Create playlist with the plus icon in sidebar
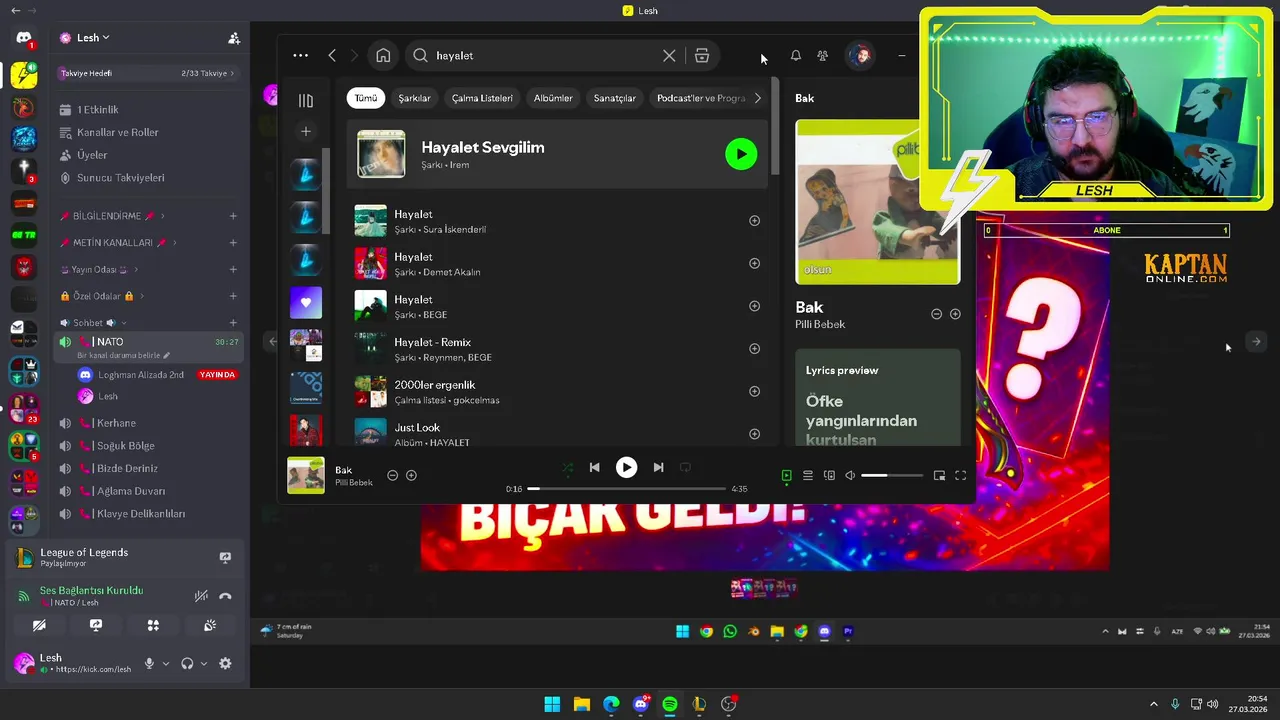Viewport: 1280px width, 720px height. coord(306,131)
